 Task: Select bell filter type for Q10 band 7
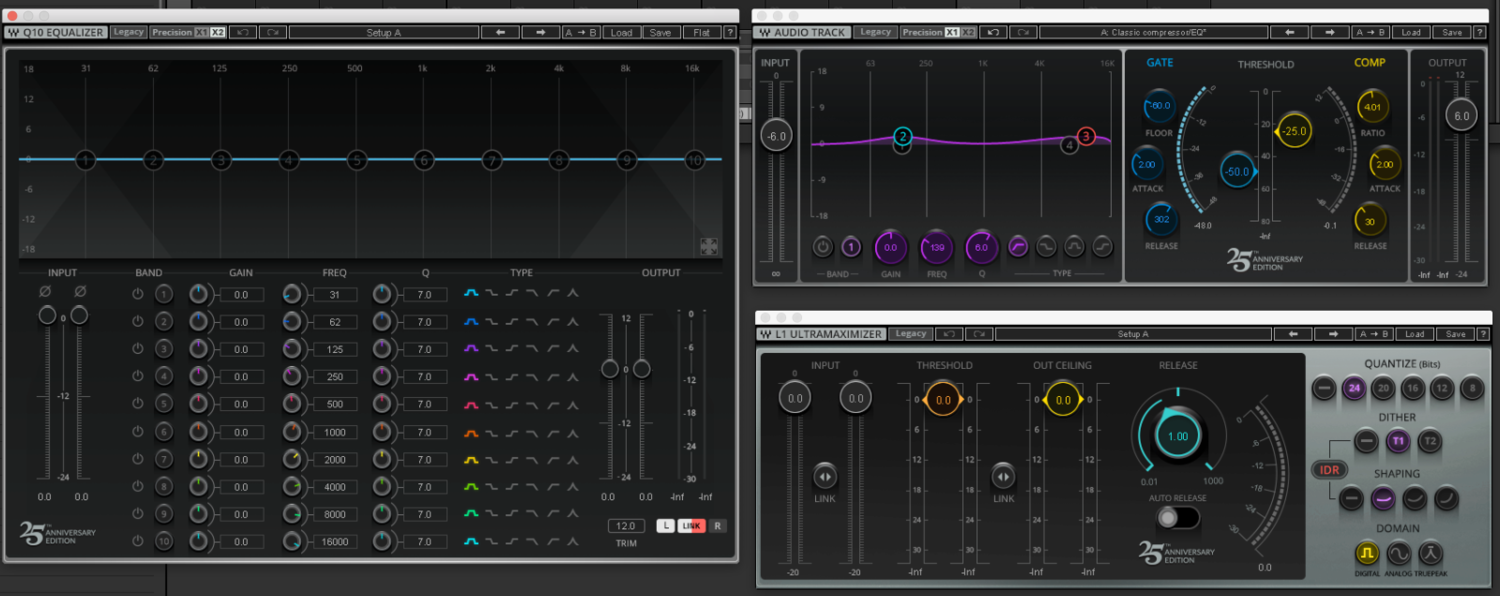(x=472, y=459)
